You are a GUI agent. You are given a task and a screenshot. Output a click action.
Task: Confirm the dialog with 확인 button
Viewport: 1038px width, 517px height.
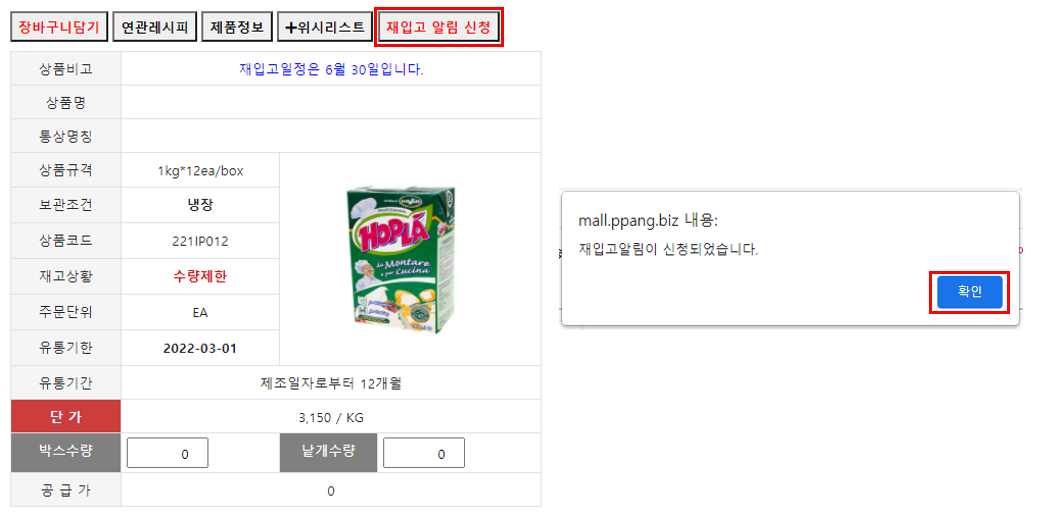point(969,292)
